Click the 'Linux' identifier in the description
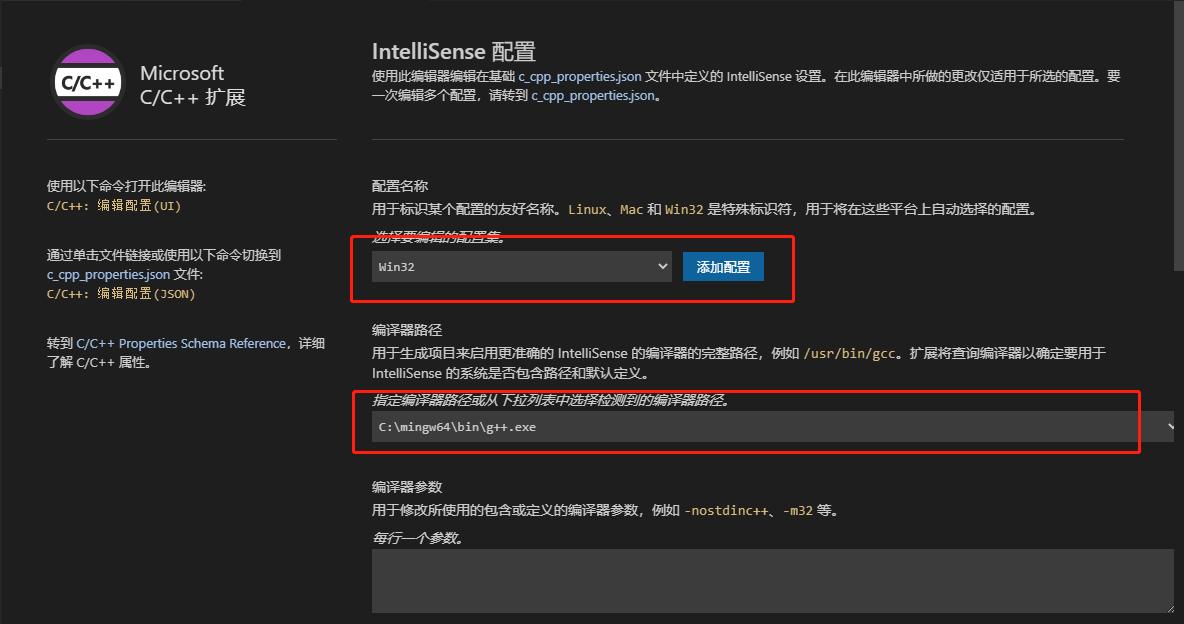Screen dimensions: 1184x624 (587, 209)
